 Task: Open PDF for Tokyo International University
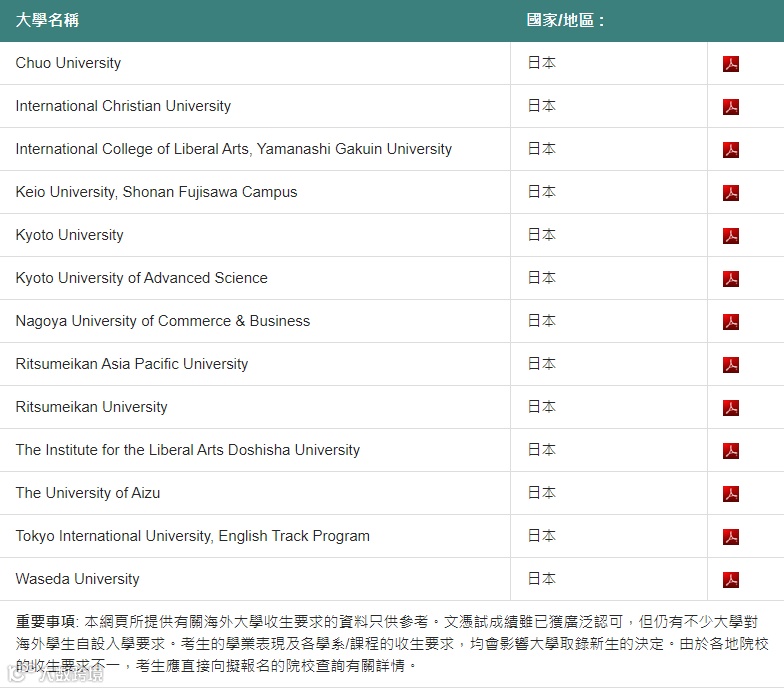pyautogui.click(x=730, y=536)
